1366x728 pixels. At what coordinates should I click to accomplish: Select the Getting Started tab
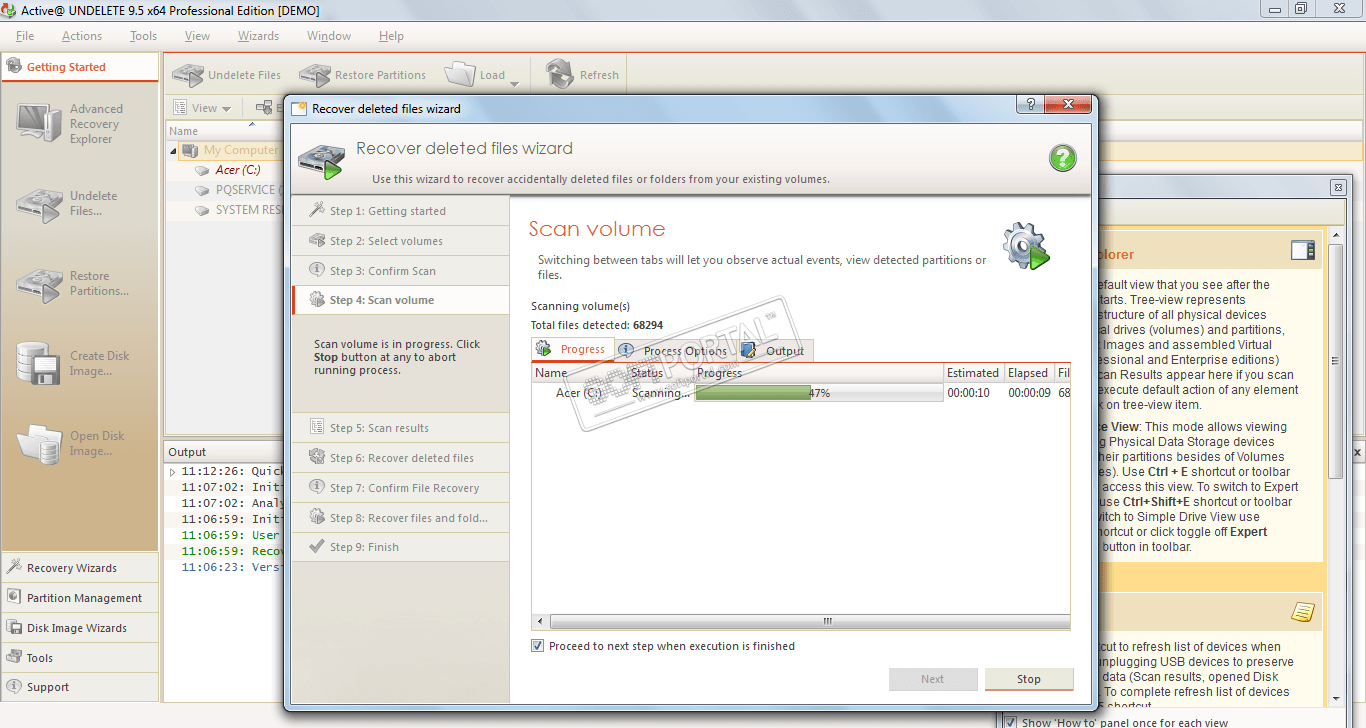pos(79,67)
